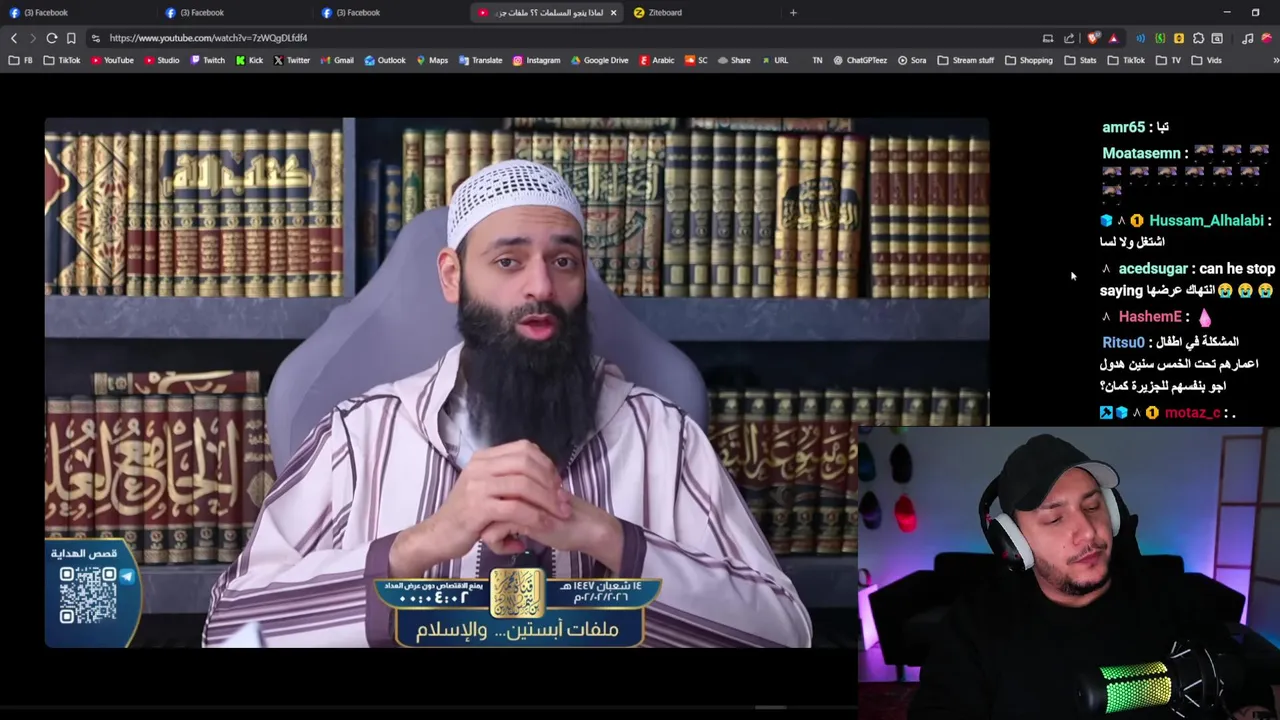Restore the browser window size
This screenshot has height=720, width=1280.
[x=1255, y=13]
